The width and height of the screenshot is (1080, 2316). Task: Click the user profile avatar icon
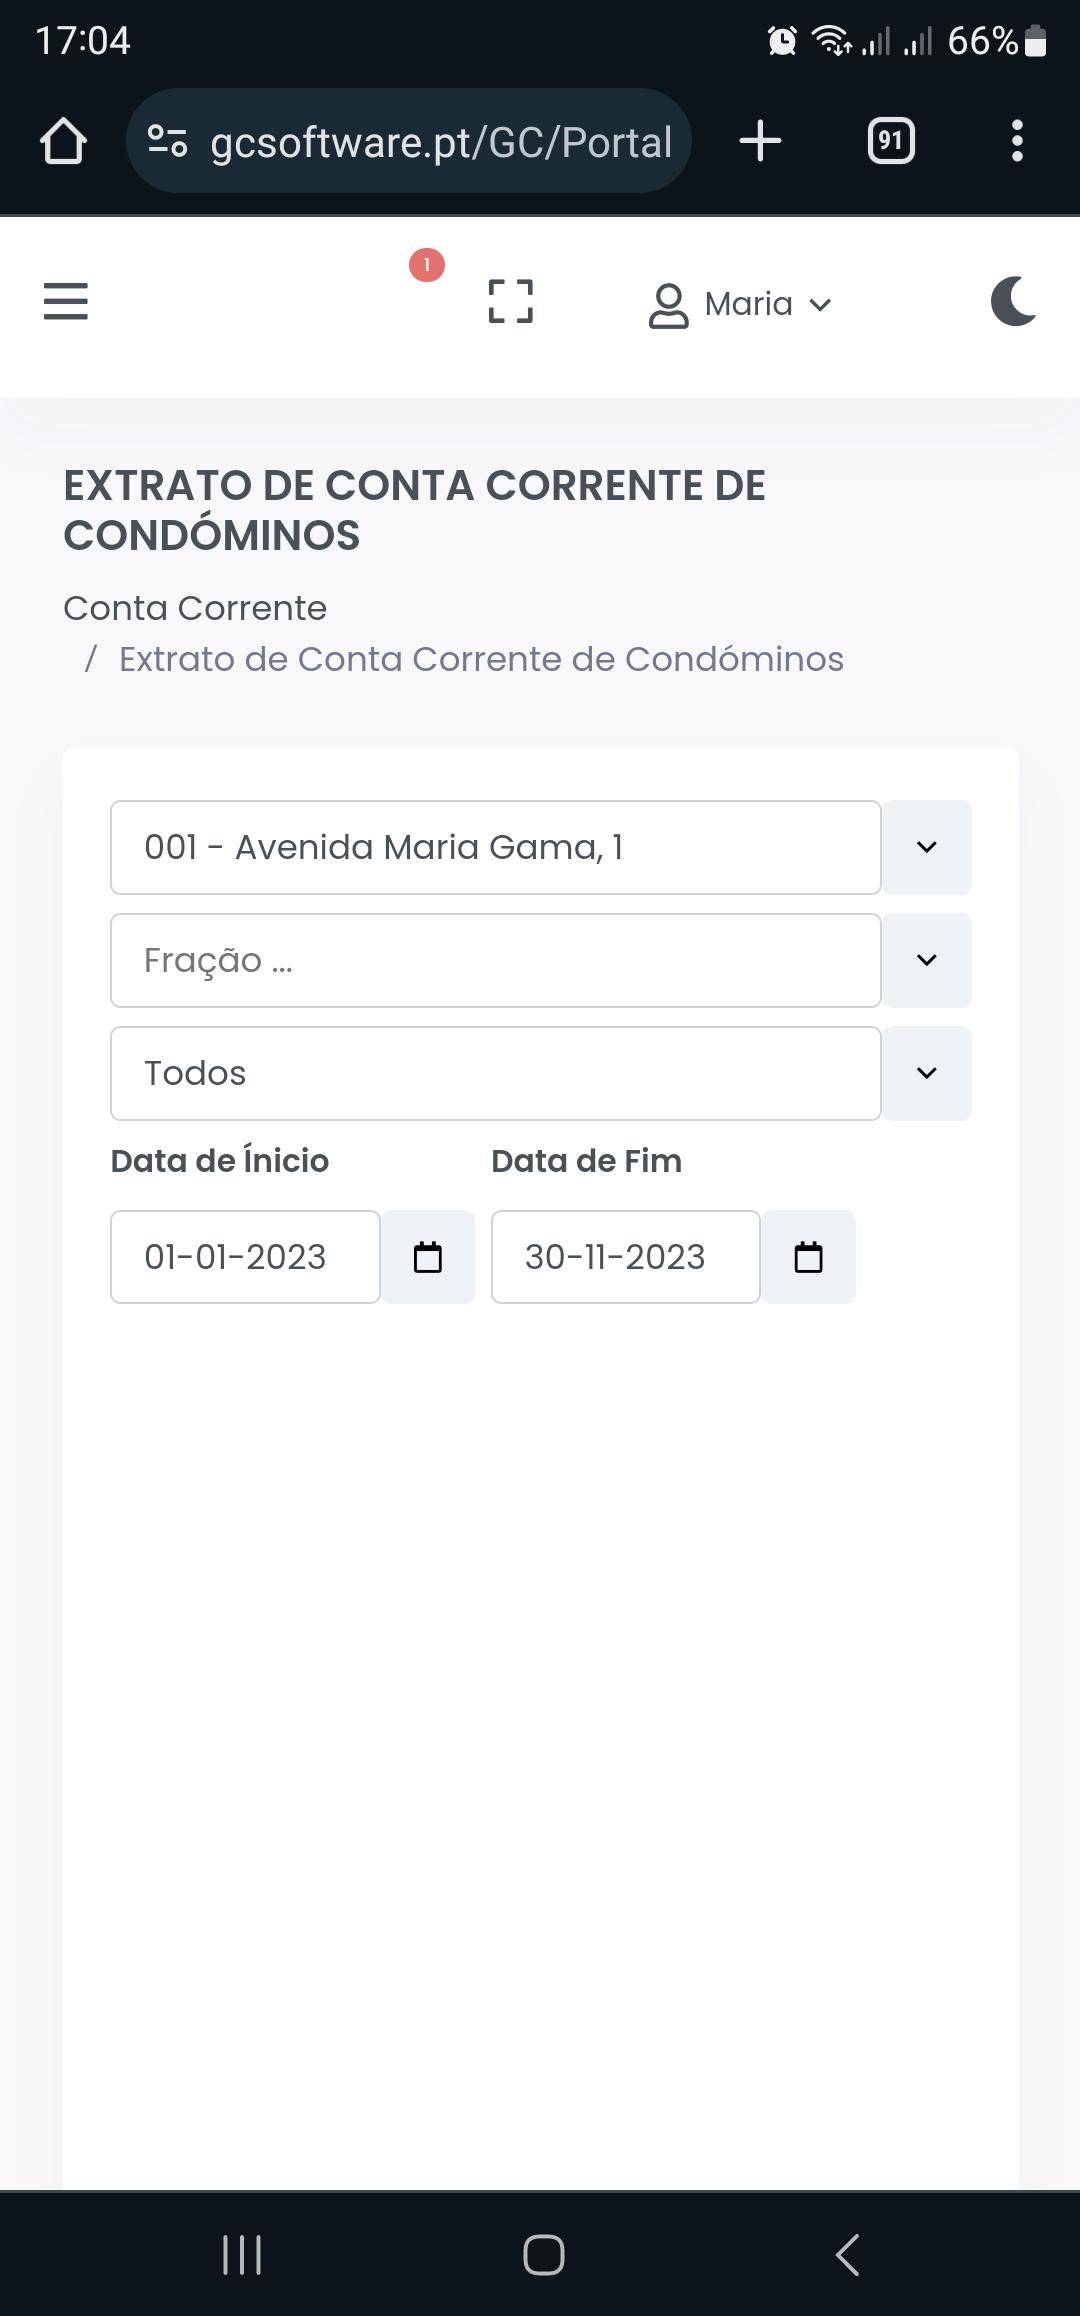[x=668, y=305]
